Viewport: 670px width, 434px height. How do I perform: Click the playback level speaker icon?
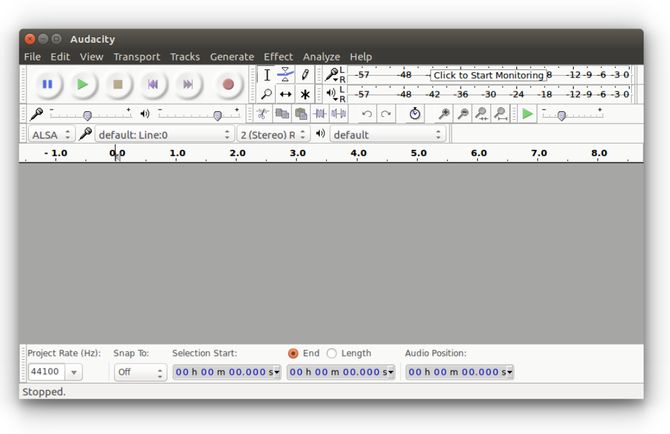(x=145, y=114)
